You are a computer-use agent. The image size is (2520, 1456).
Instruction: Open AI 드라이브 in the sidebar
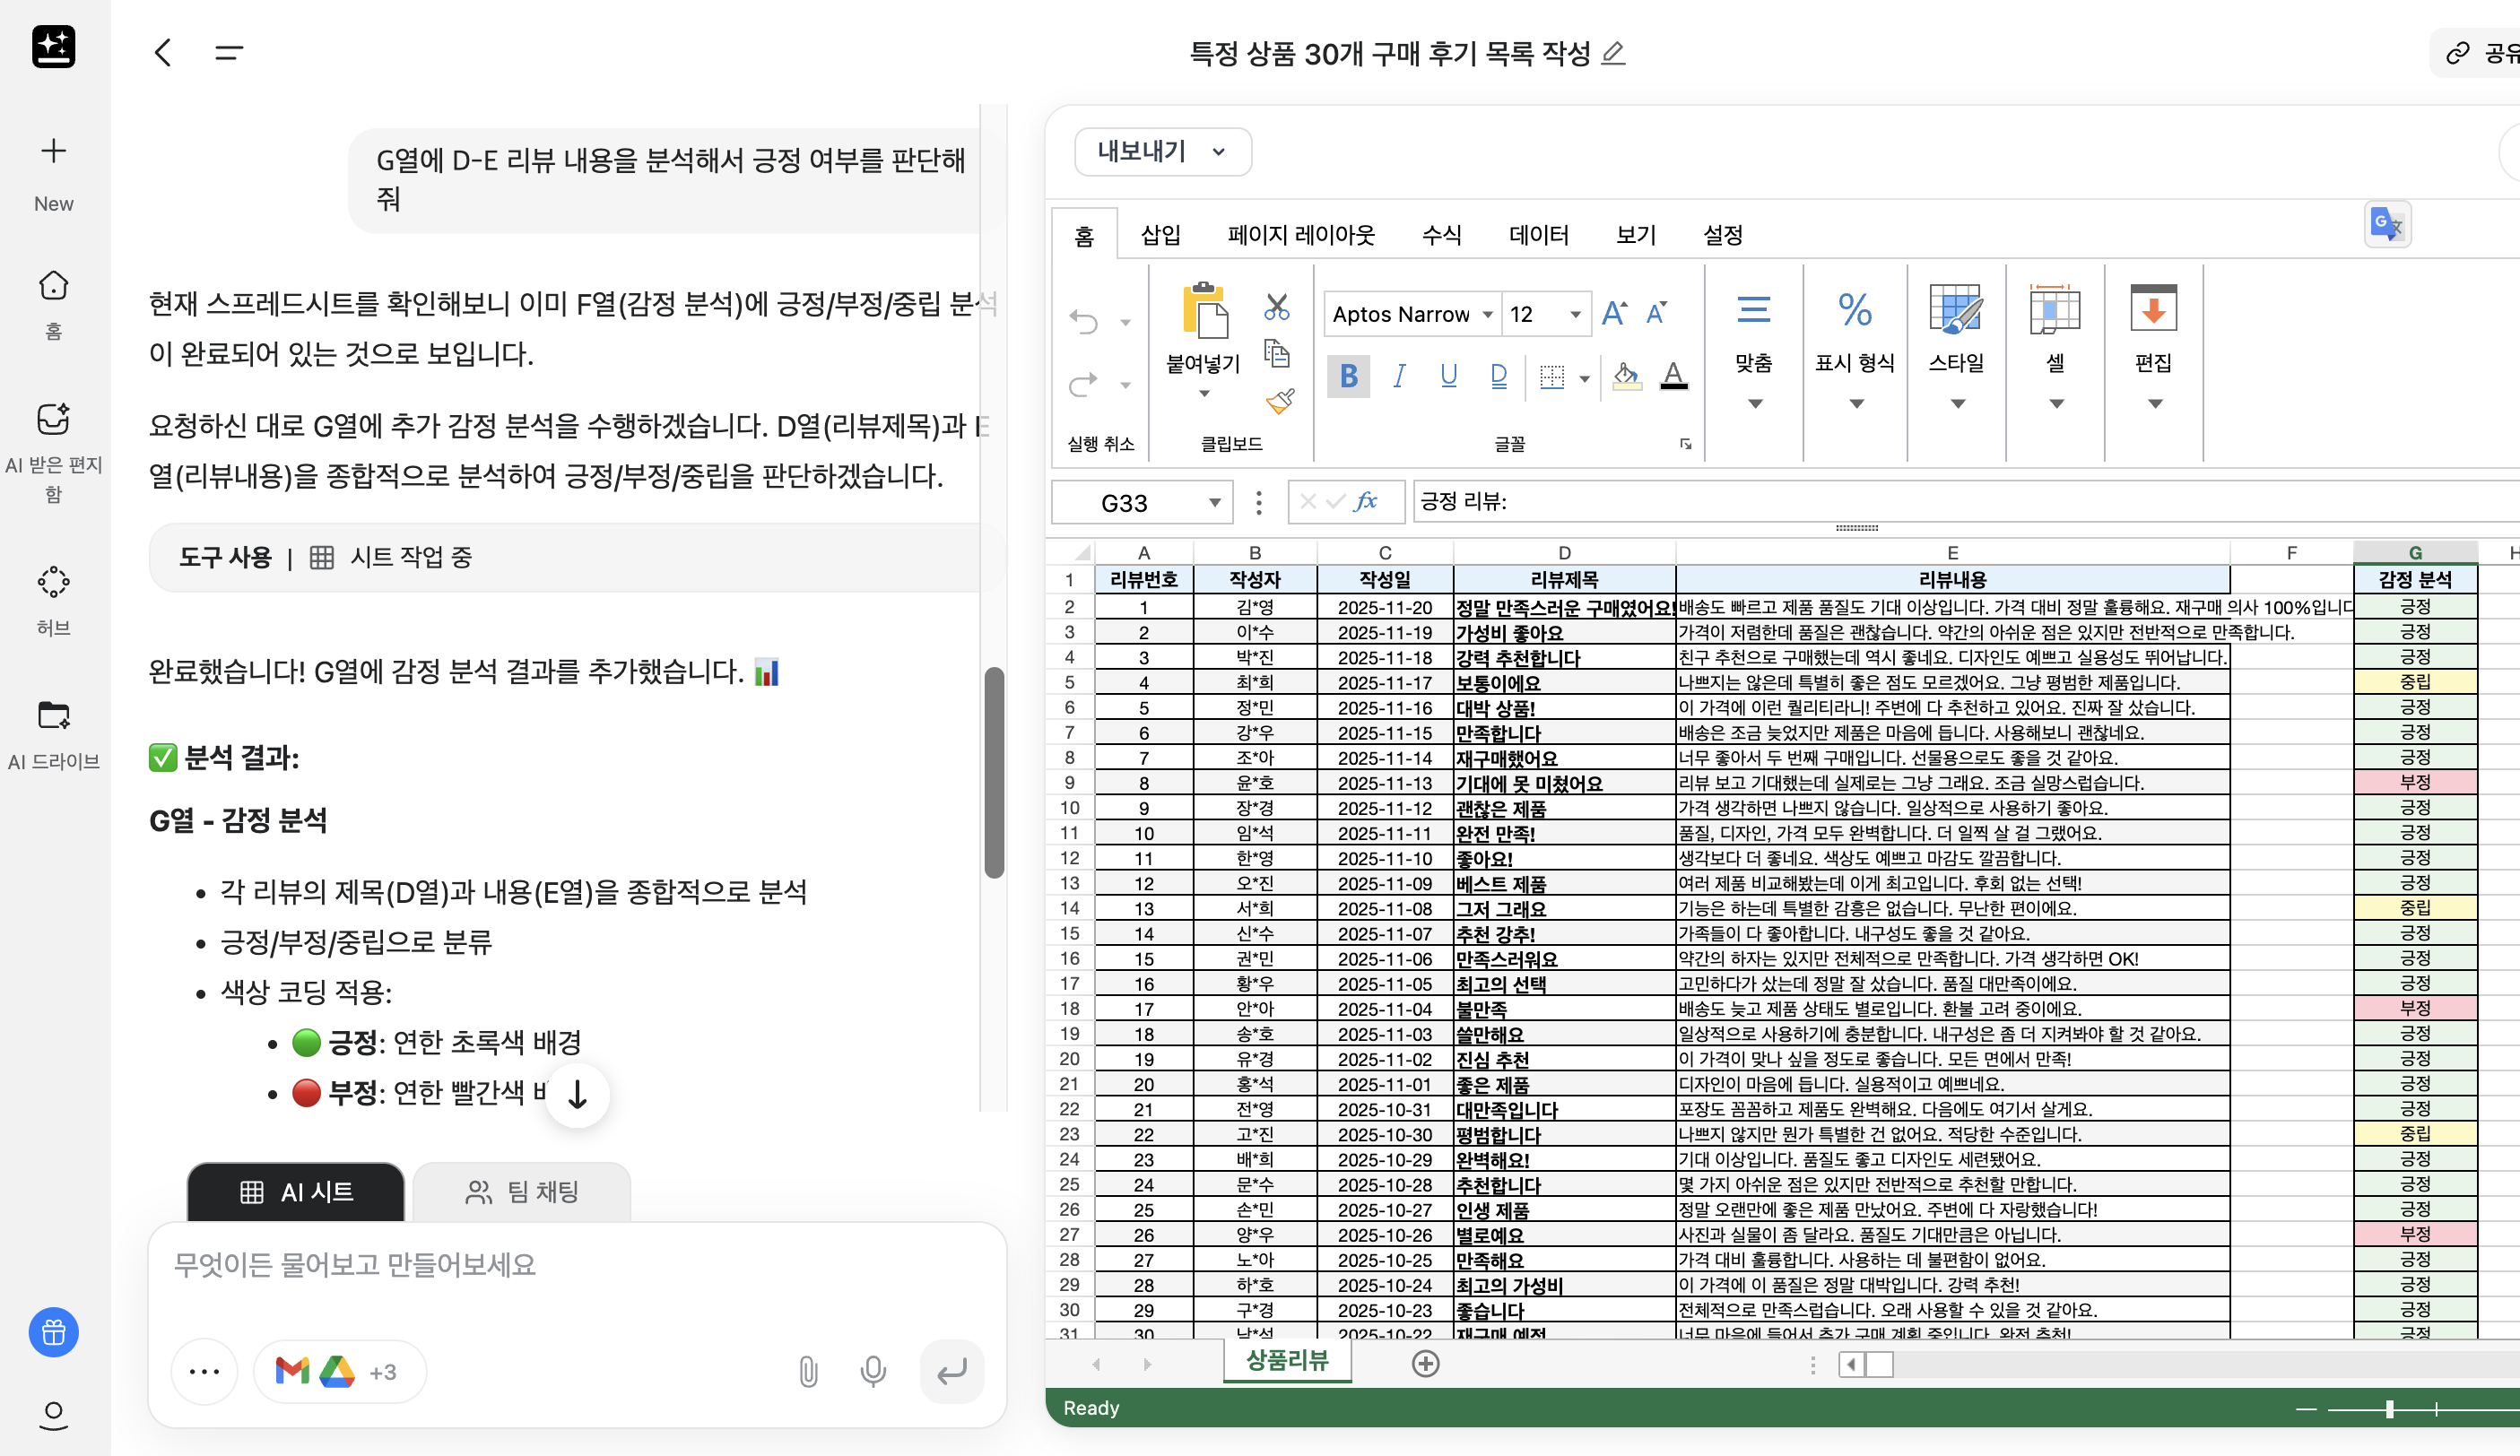[52, 732]
